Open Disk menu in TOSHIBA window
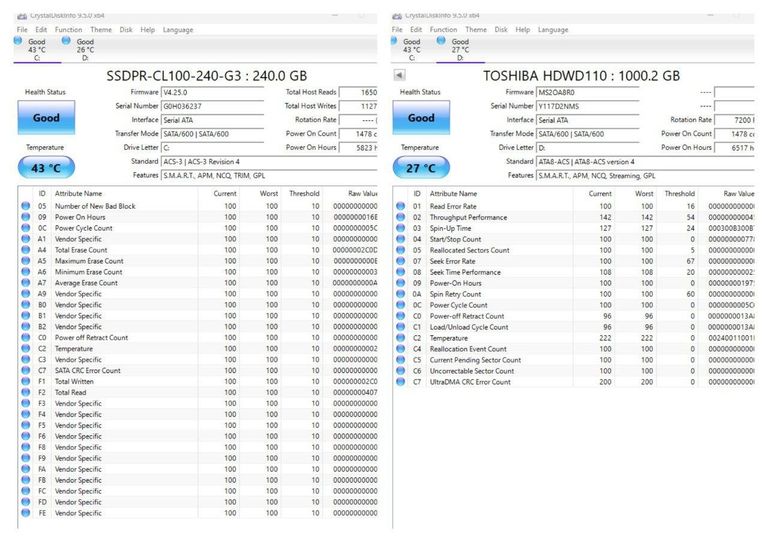 (501, 30)
